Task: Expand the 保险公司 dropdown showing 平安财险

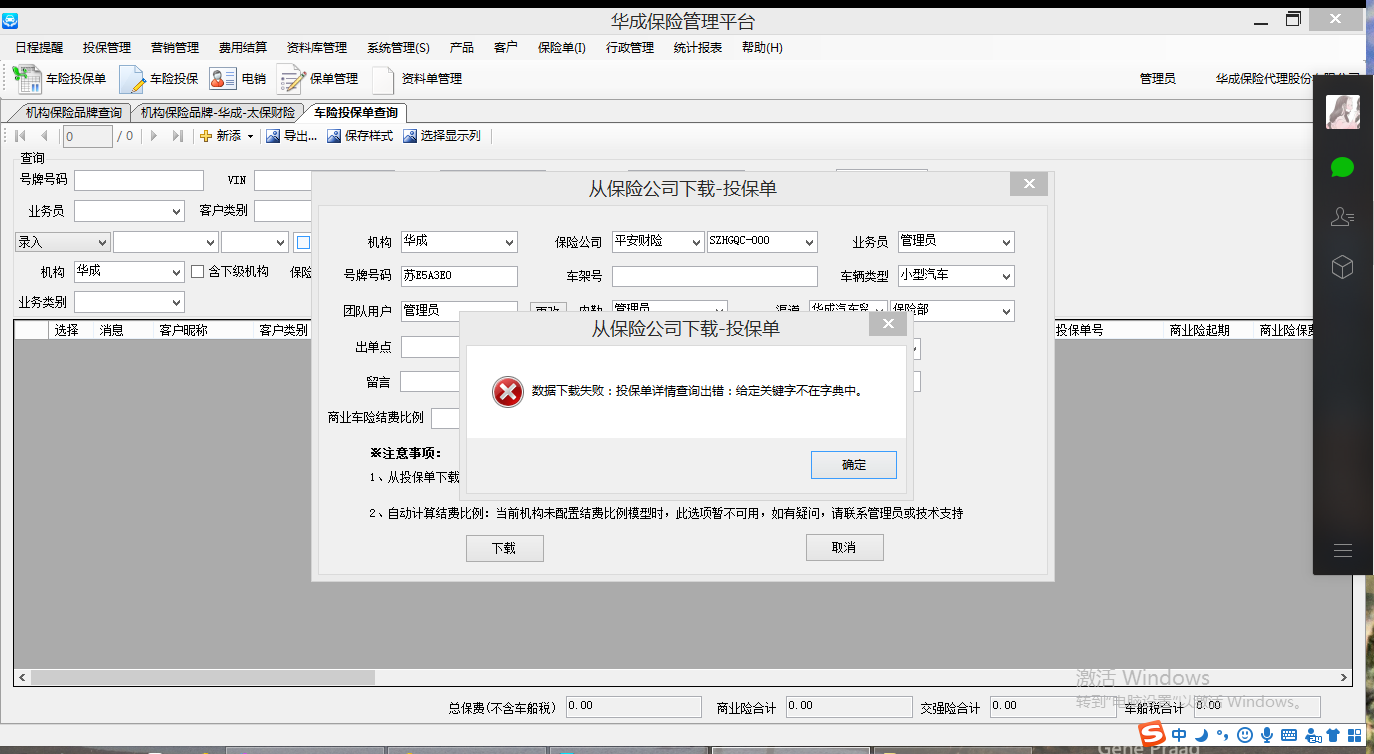Action: coord(695,242)
